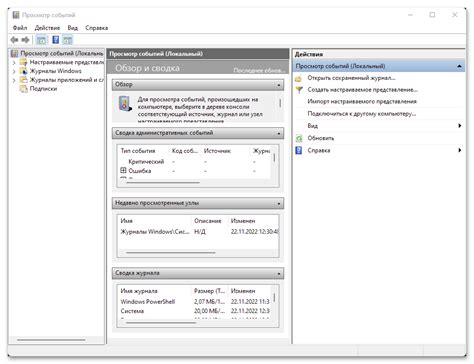Maximize the Event Viewer window
This screenshot has width=474, height=364.
pyautogui.click(x=432, y=15)
